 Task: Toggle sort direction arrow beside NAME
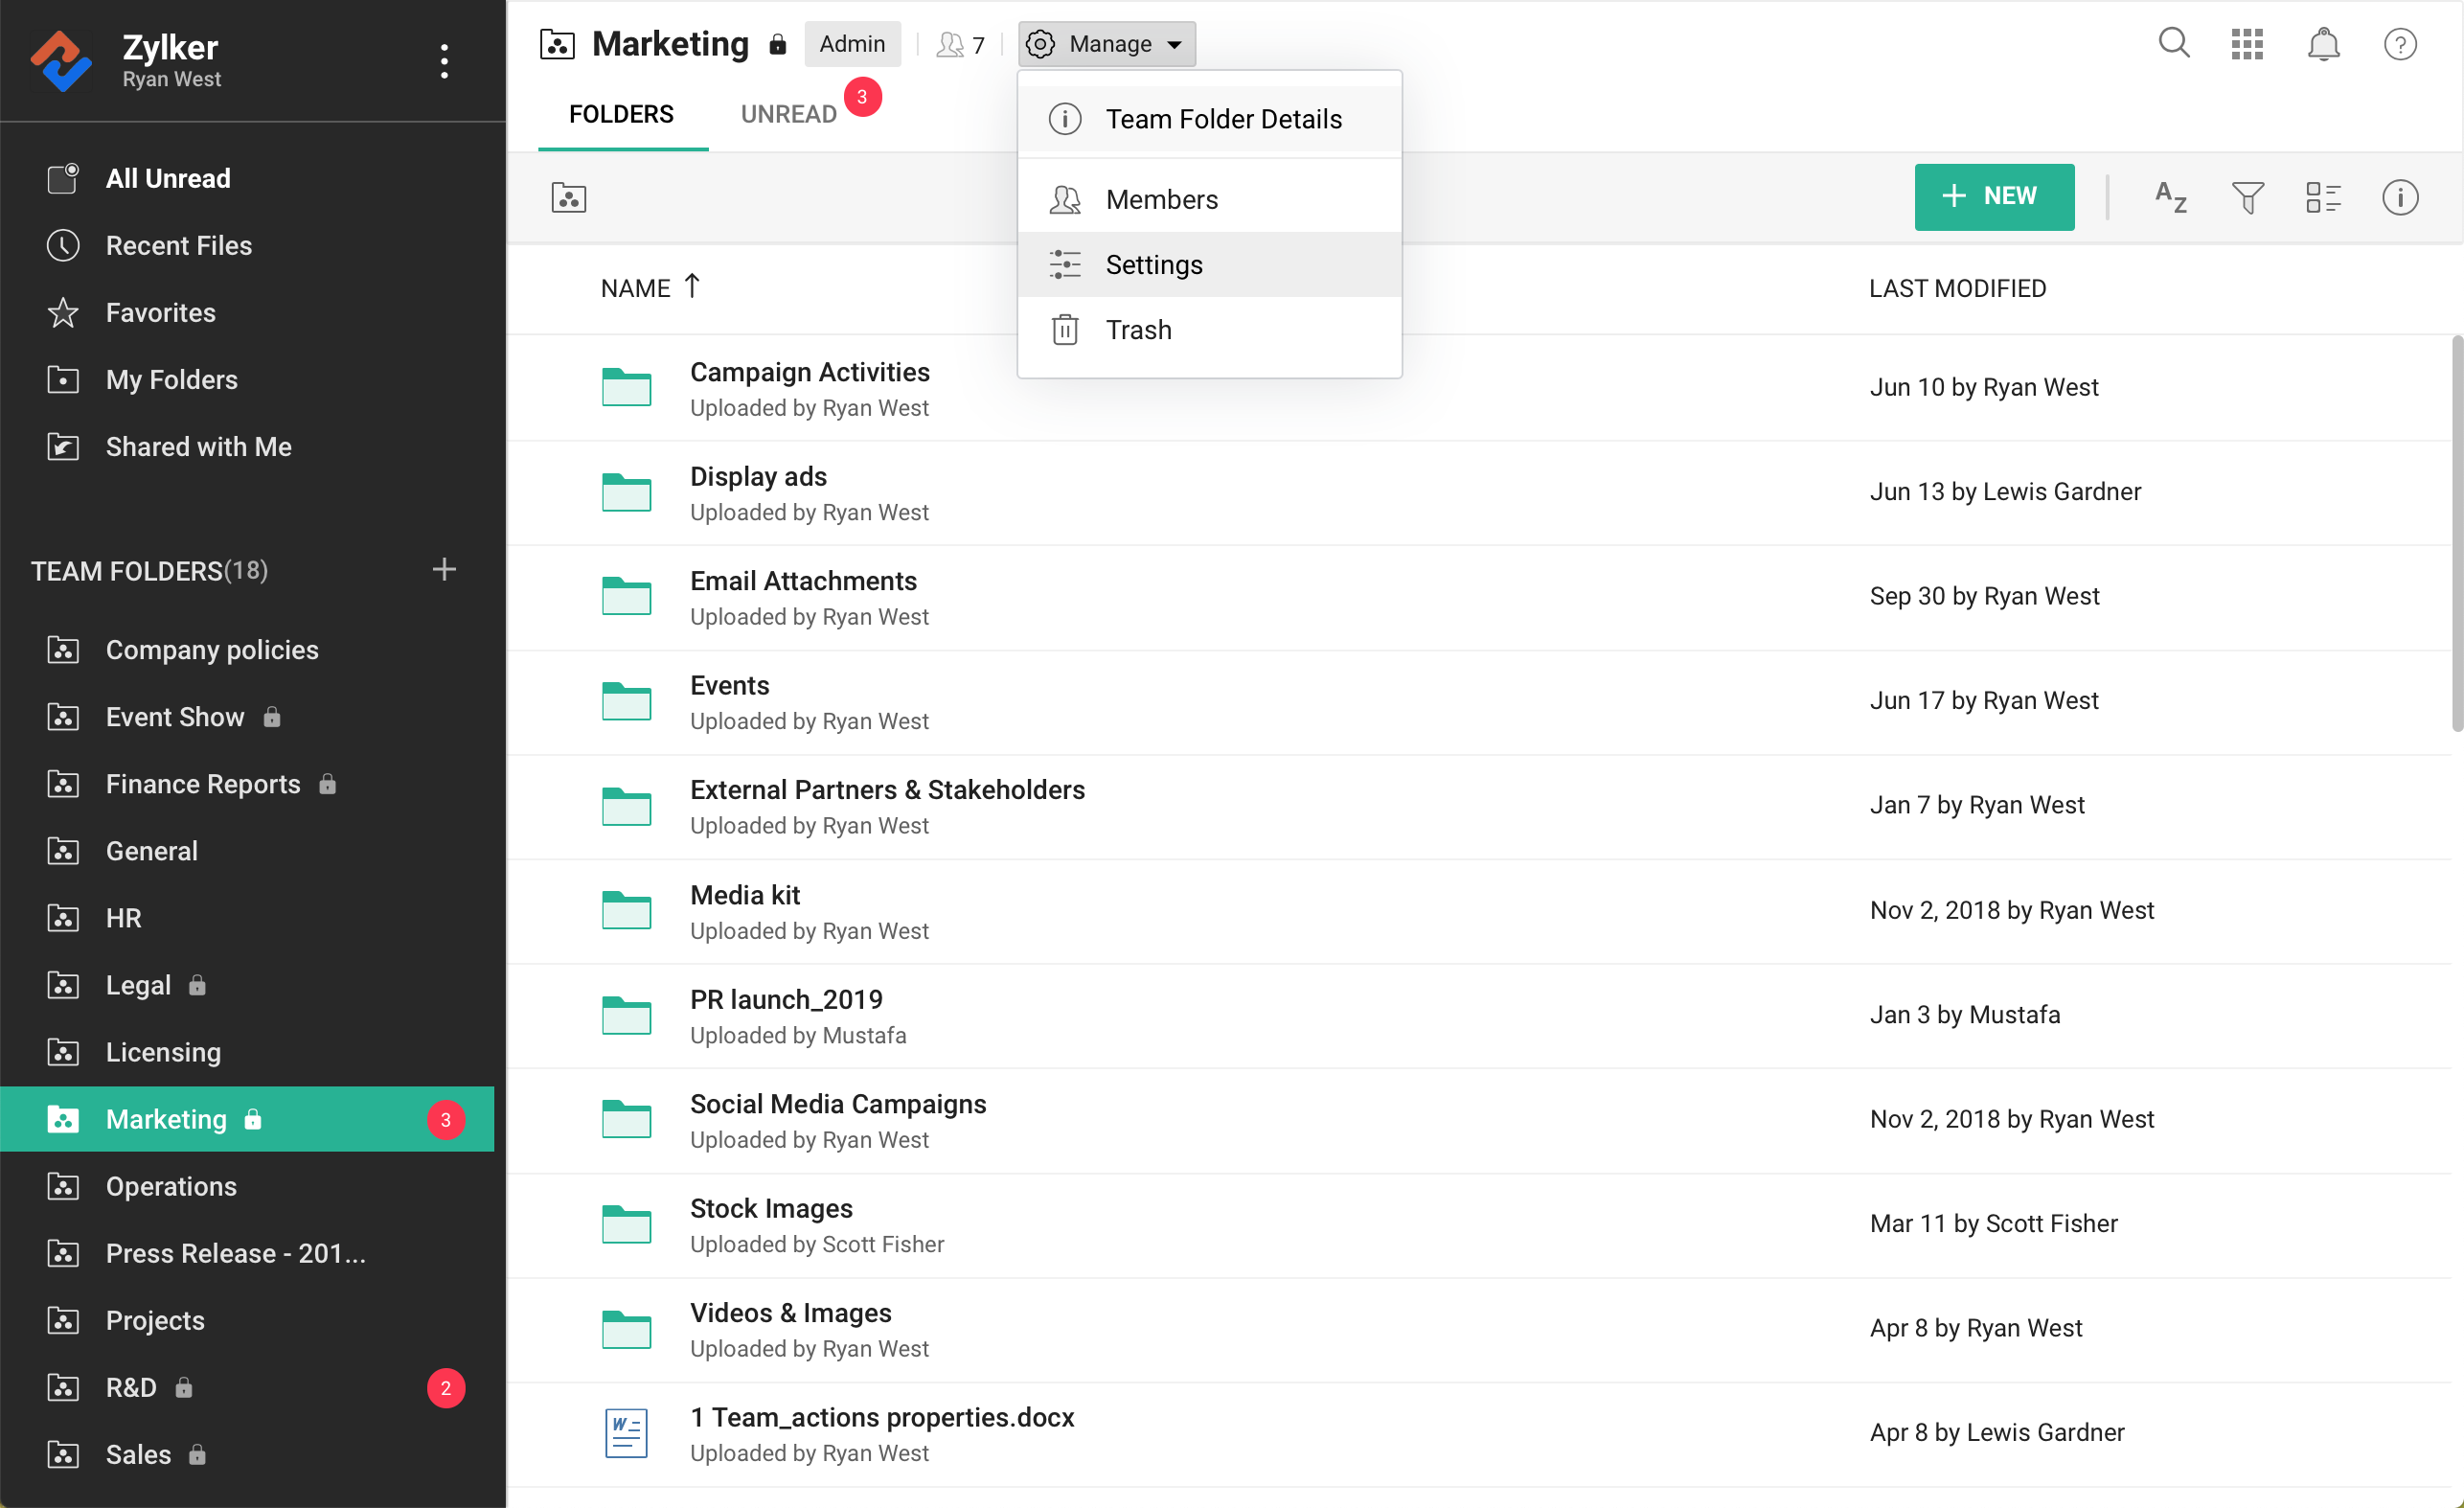692,287
